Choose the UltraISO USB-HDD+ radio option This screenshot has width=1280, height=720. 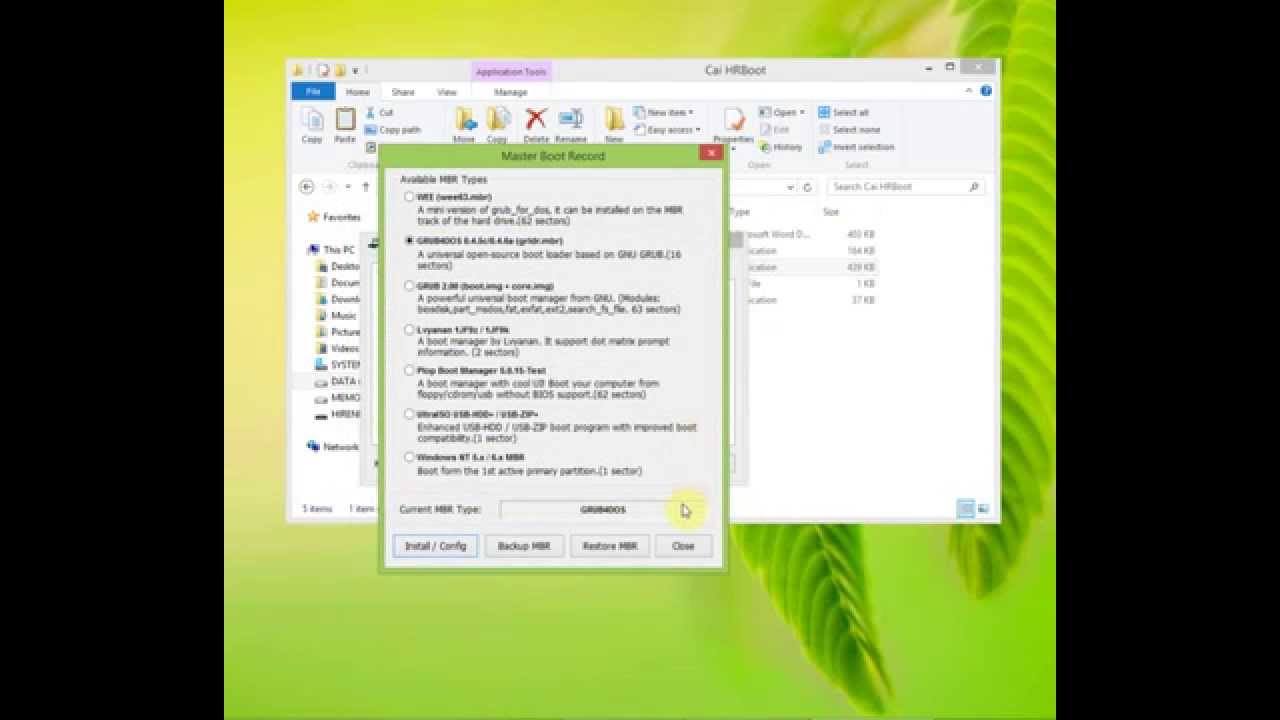click(x=409, y=414)
